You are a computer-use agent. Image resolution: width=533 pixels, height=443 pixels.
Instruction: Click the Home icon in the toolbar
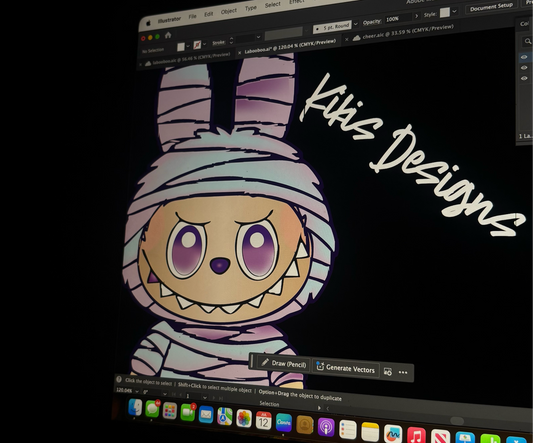click(x=168, y=35)
